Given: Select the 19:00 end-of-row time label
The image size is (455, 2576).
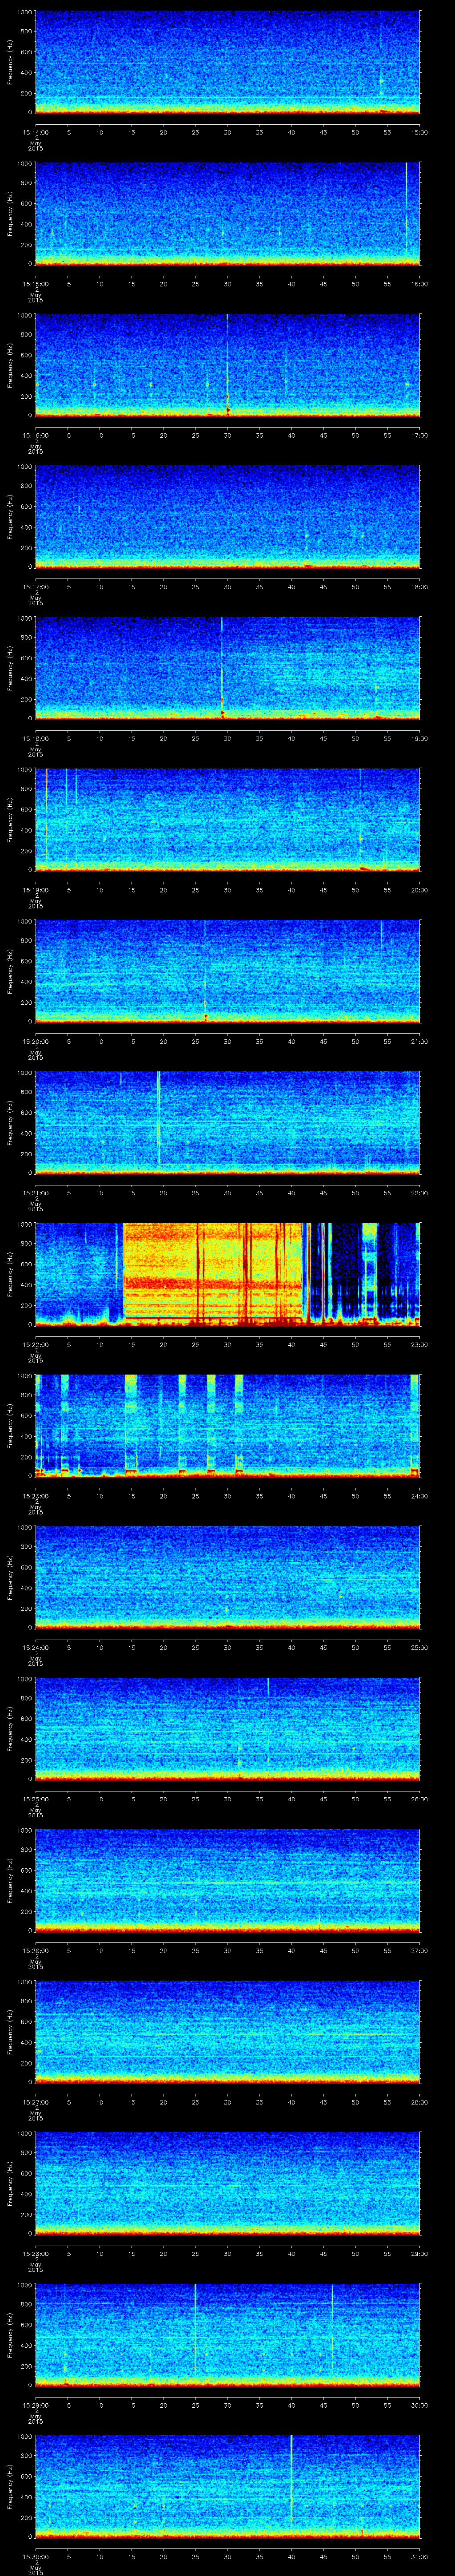Looking at the screenshot, I should (419, 738).
